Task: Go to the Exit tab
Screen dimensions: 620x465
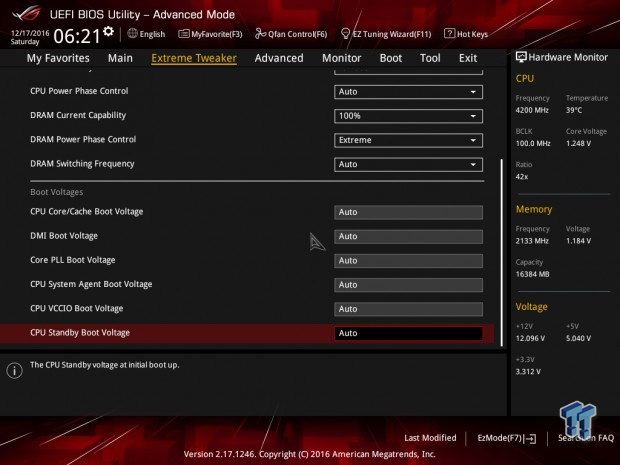Action: click(x=468, y=58)
